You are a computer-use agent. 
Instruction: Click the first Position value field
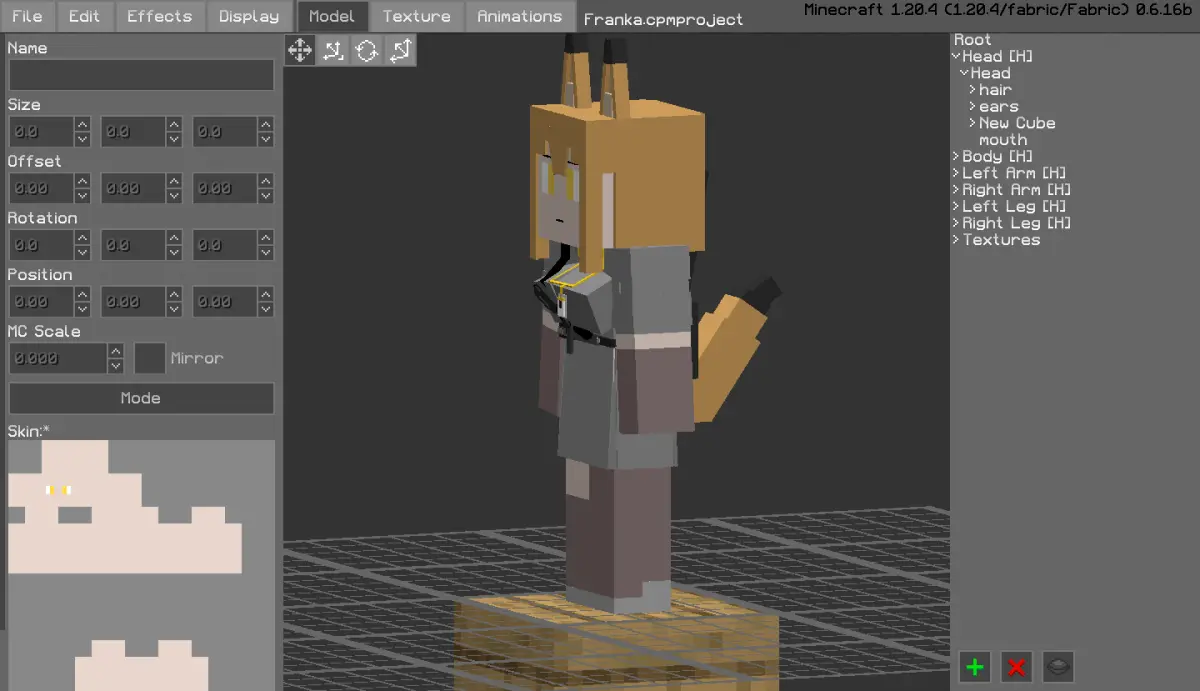point(41,302)
